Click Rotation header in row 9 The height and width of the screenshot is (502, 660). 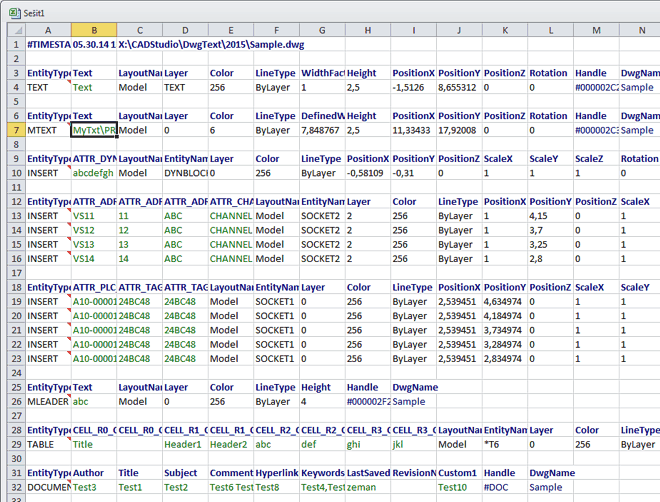[640, 159]
